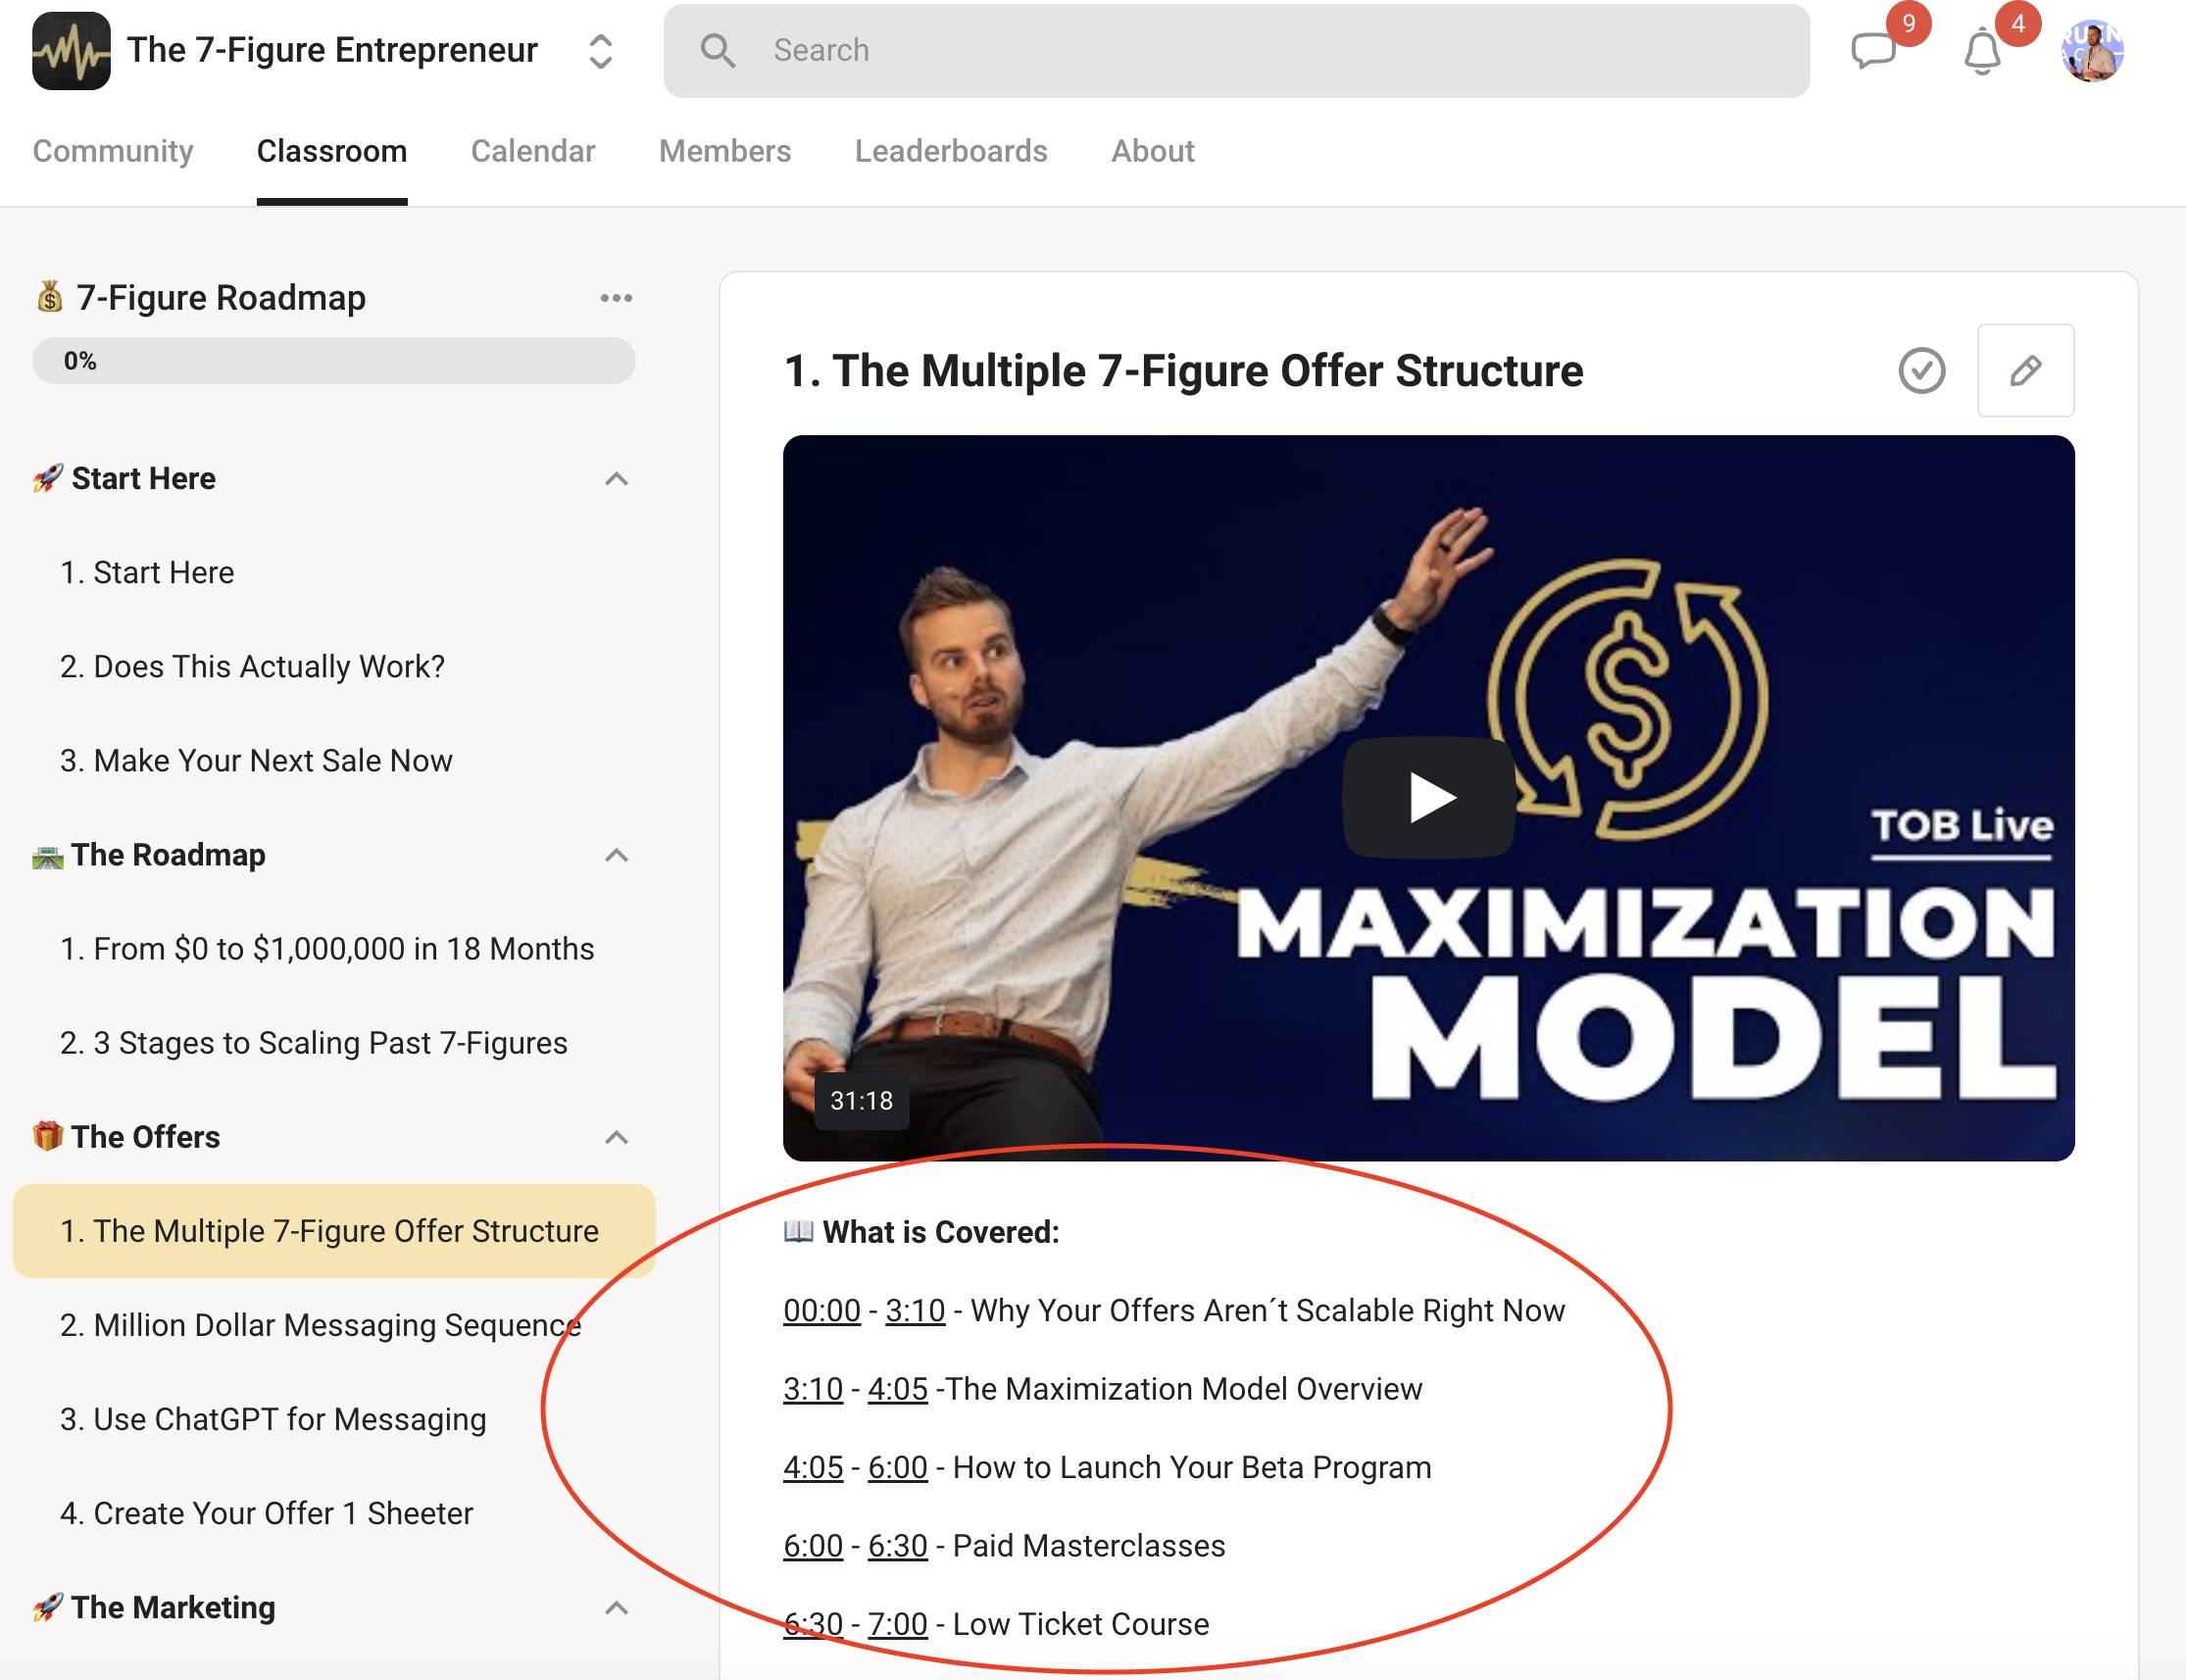2186x1680 pixels.
Task: Open the Million Dollar Messaging Sequence lesson
Action: [320, 1325]
